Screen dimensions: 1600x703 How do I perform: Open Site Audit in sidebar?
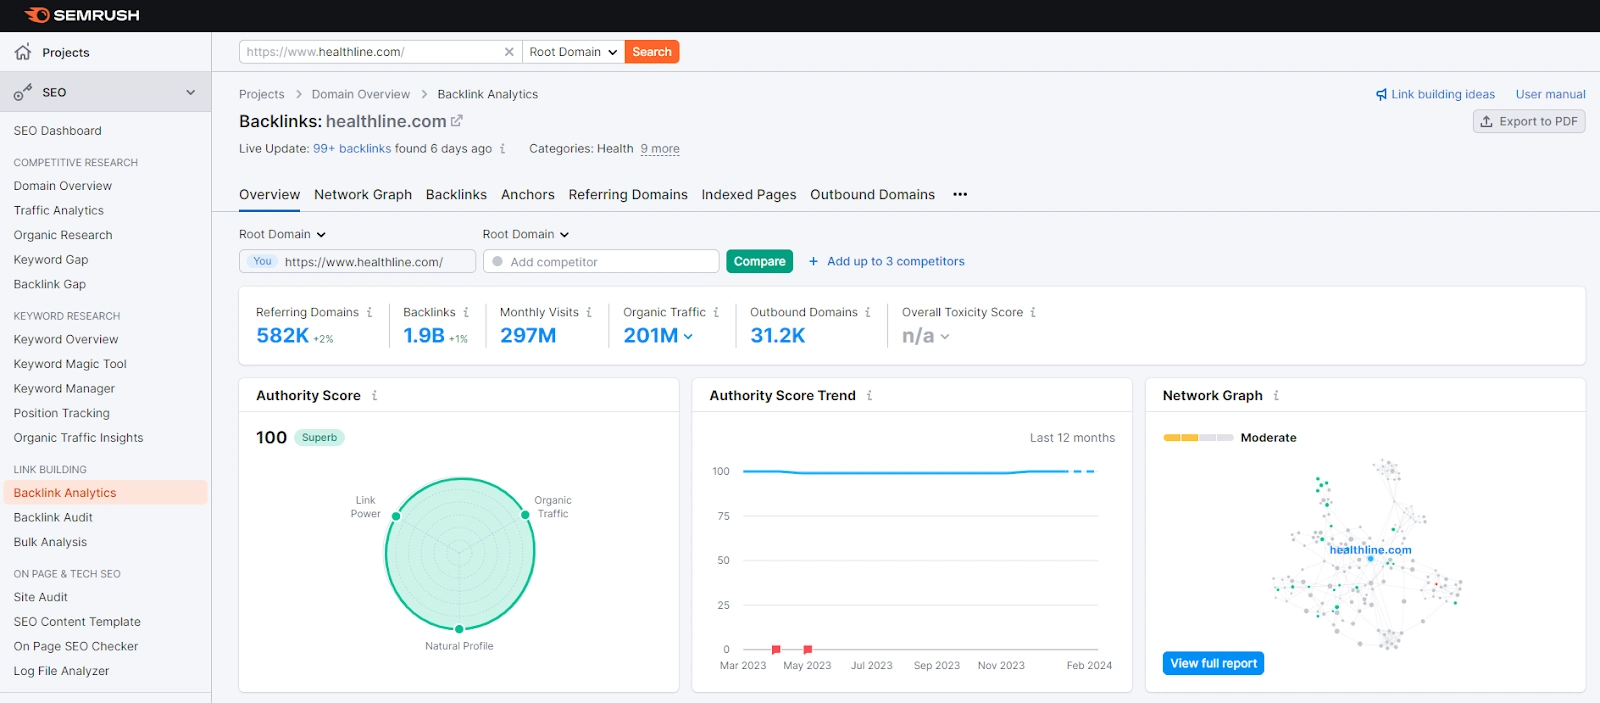pyautogui.click(x=41, y=597)
